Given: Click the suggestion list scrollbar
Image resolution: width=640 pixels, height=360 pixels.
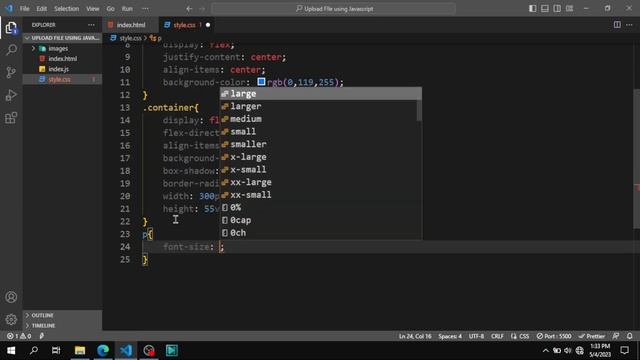Looking at the screenshot, I should click(419, 110).
